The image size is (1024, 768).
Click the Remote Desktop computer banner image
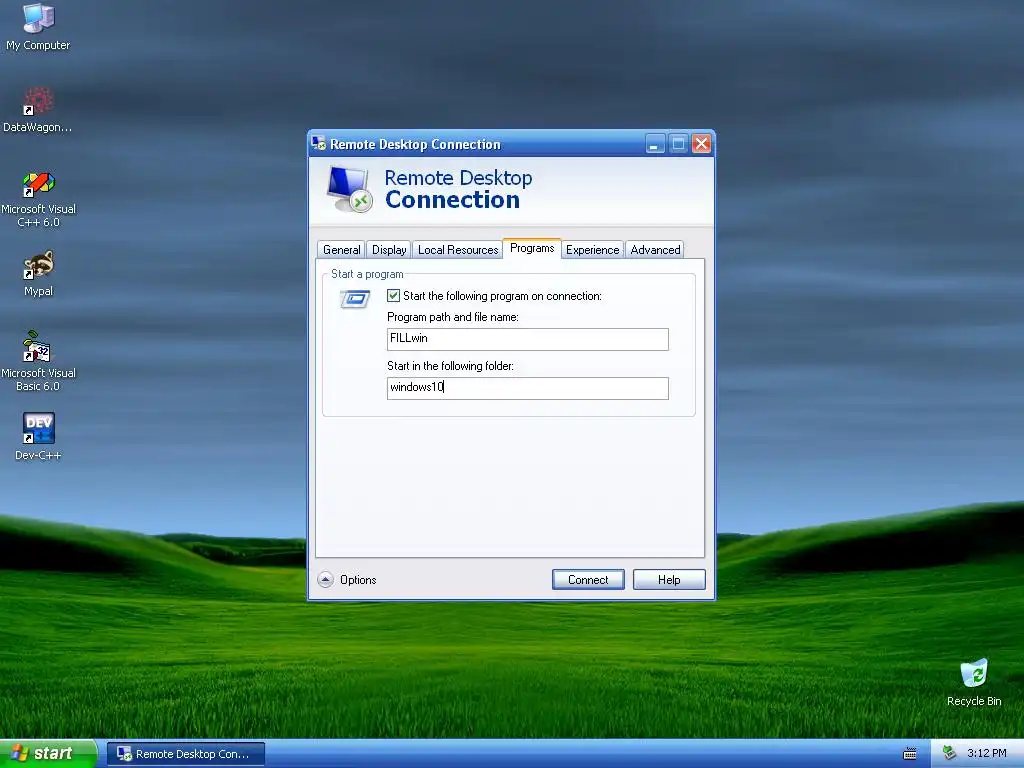349,189
